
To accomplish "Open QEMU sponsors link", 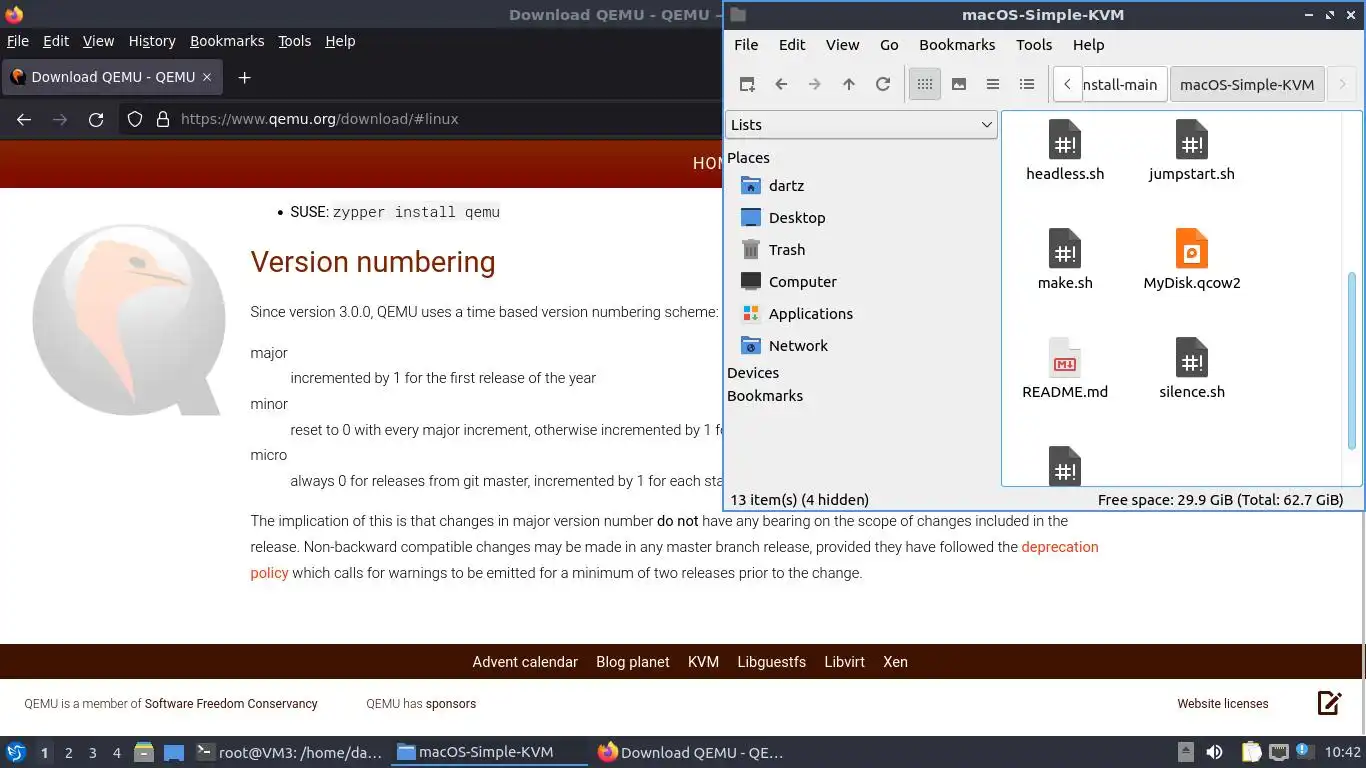I will 451,704.
